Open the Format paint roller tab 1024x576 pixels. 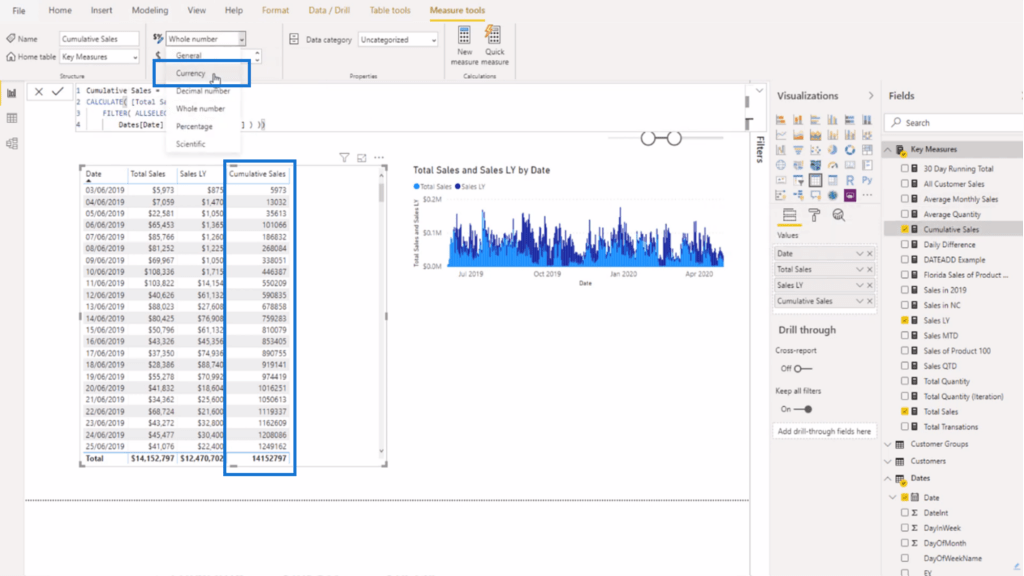(814, 215)
